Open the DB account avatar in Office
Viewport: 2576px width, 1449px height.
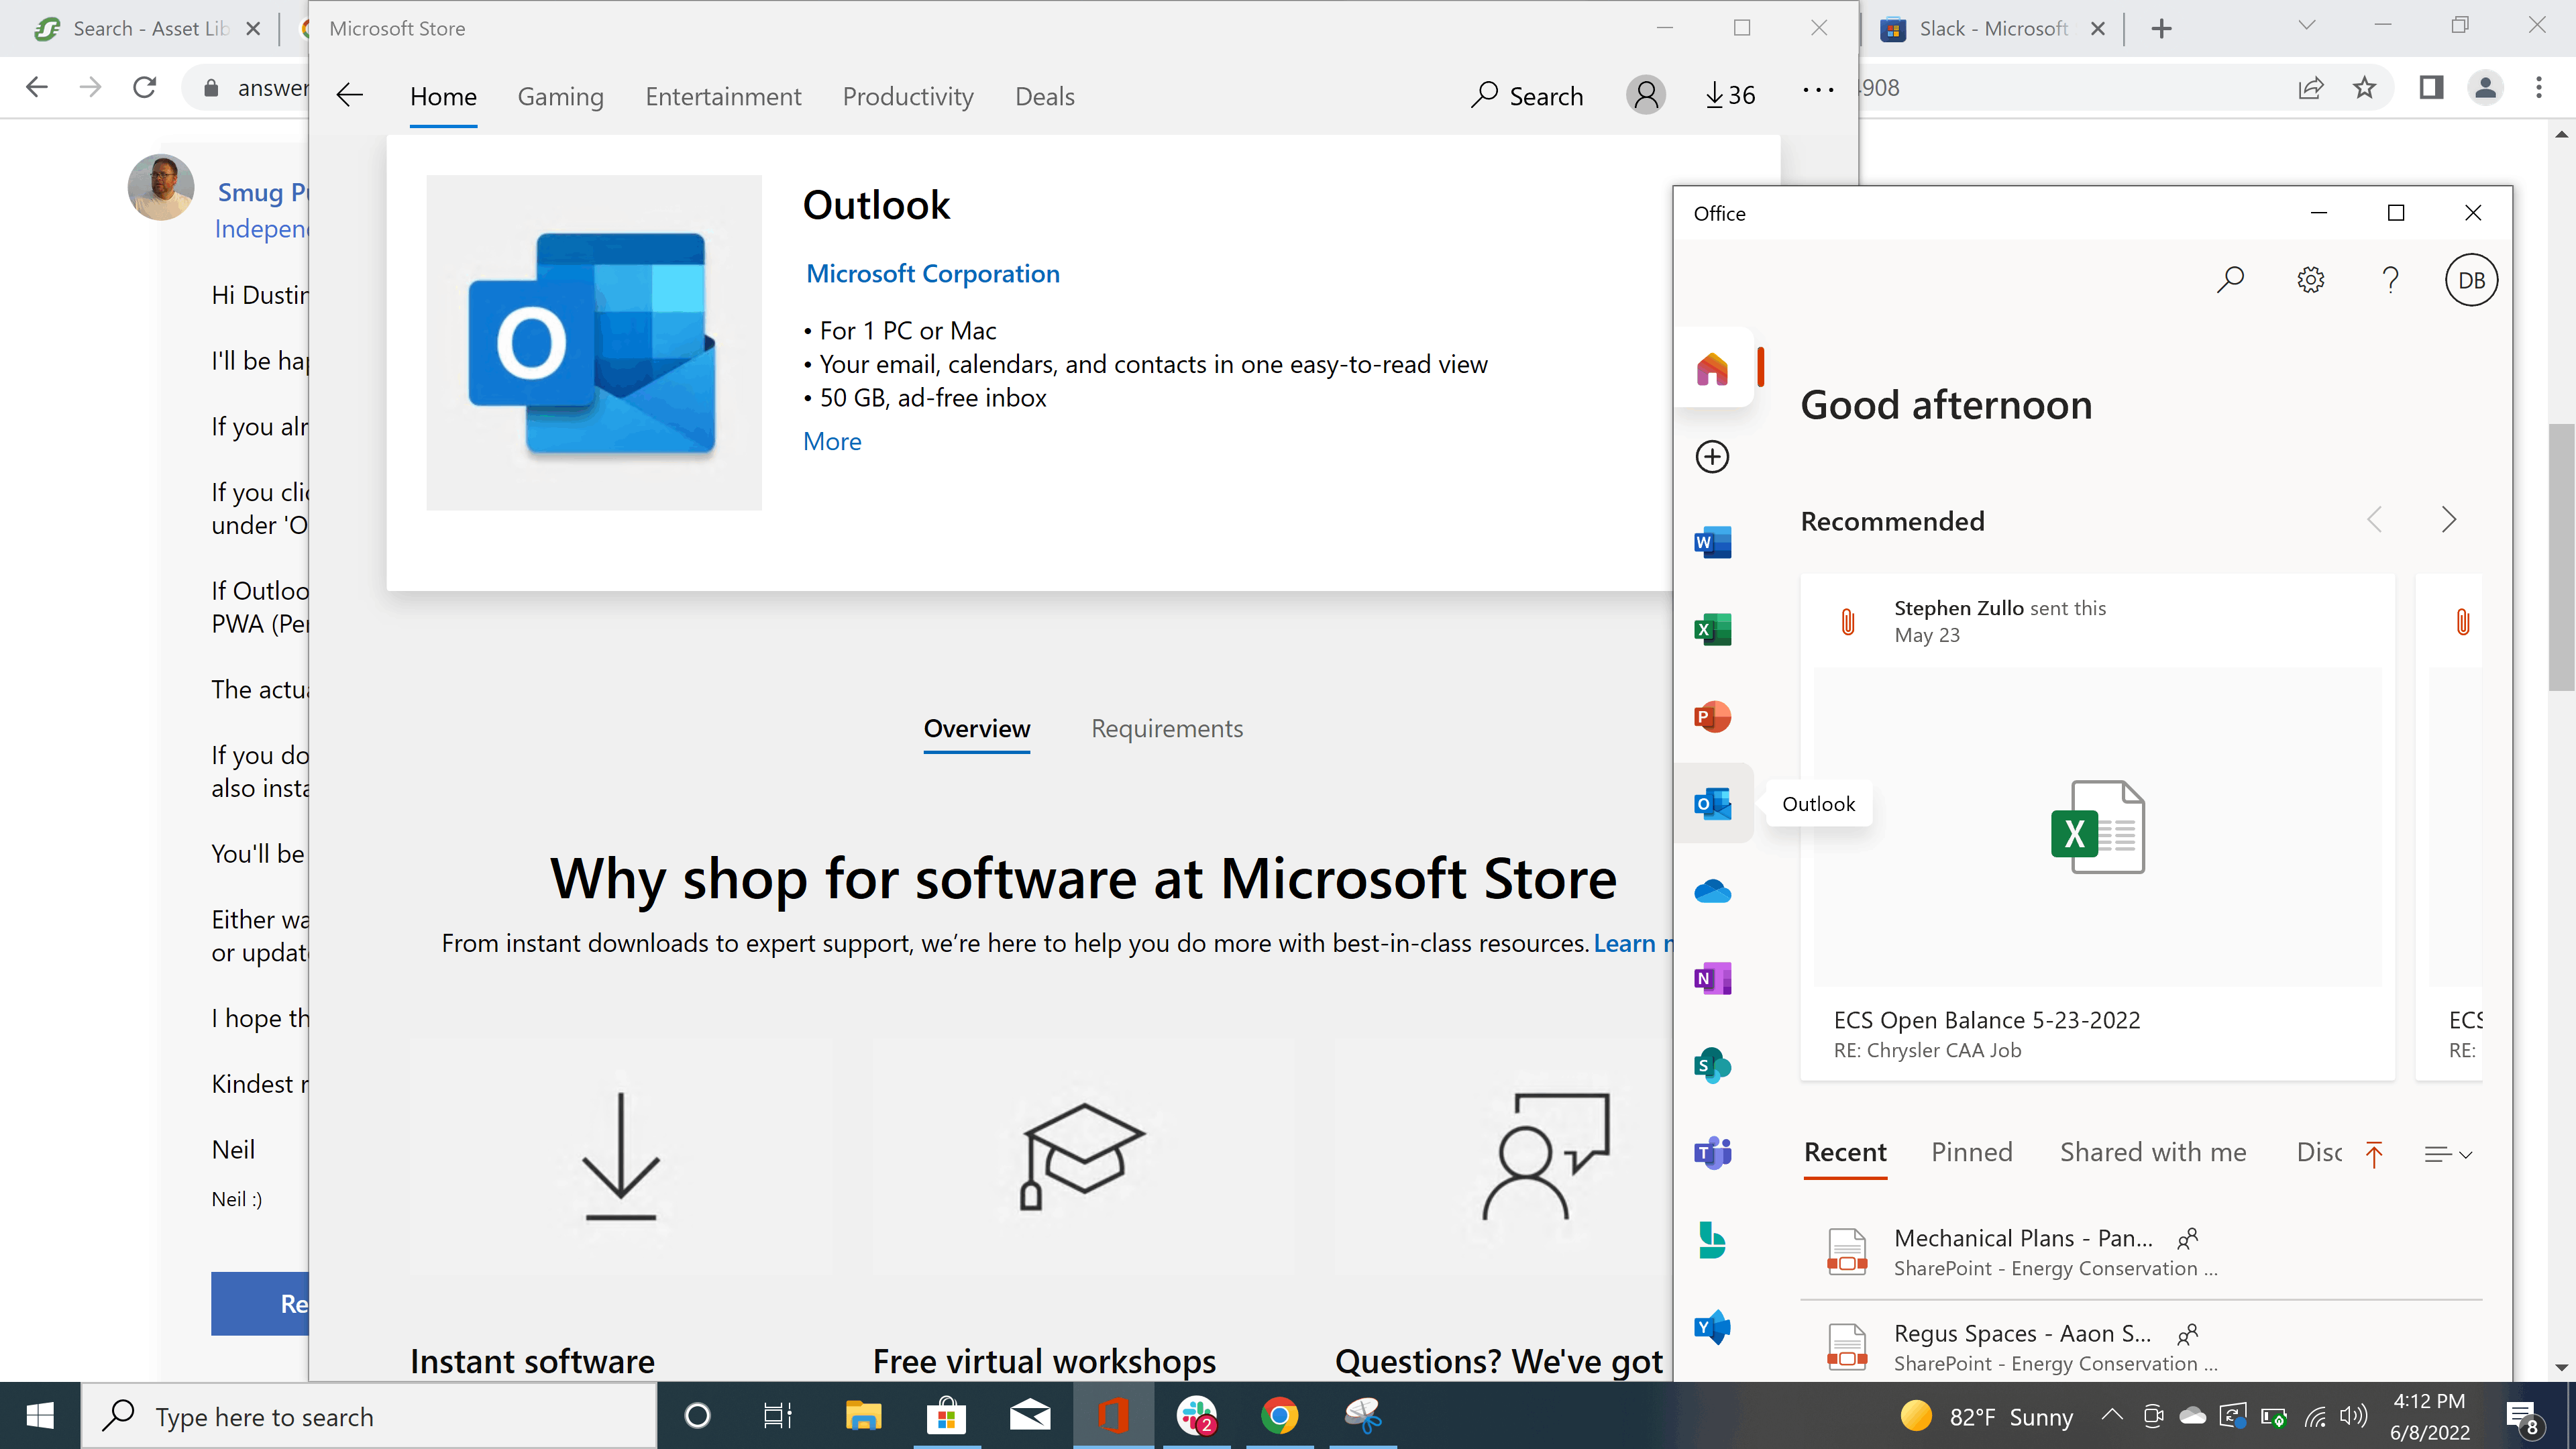click(2471, 280)
